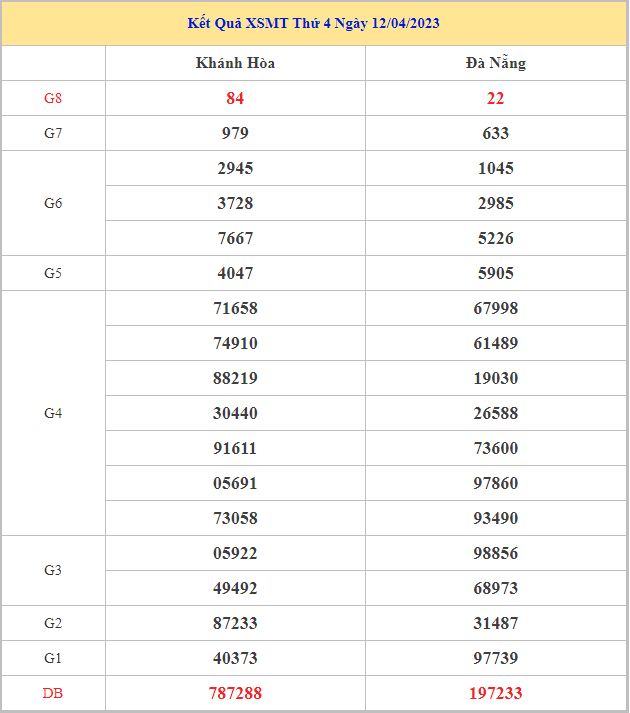Click Đà Nẵng G3 number 98856
The height and width of the screenshot is (713, 630).
pos(495,553)
